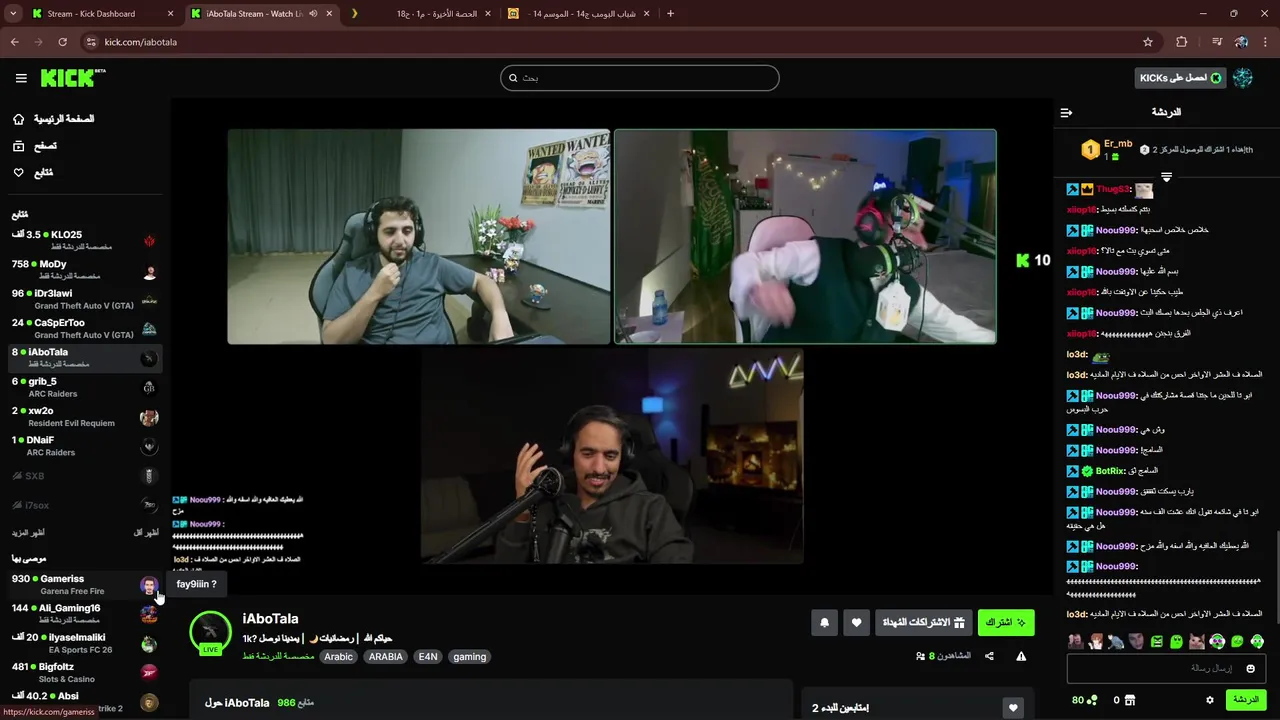This screenshot has height=720, width=1280.
Task: Open MoDy channel in sidebar
Action: pyautogui.click(x=84, y=269)
